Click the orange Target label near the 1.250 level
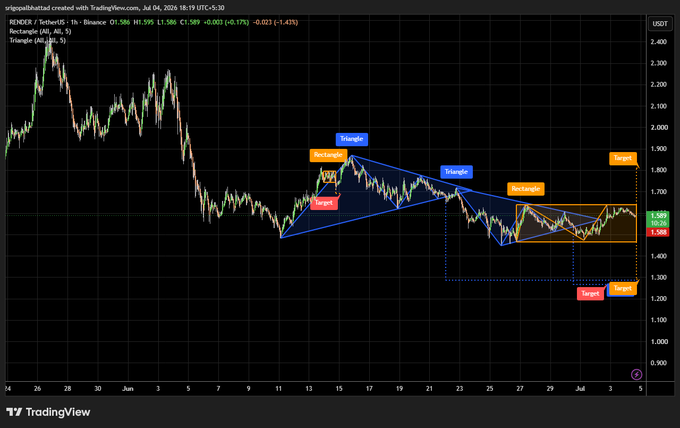Viewport: 680px width, 428px height. (623, 288)
